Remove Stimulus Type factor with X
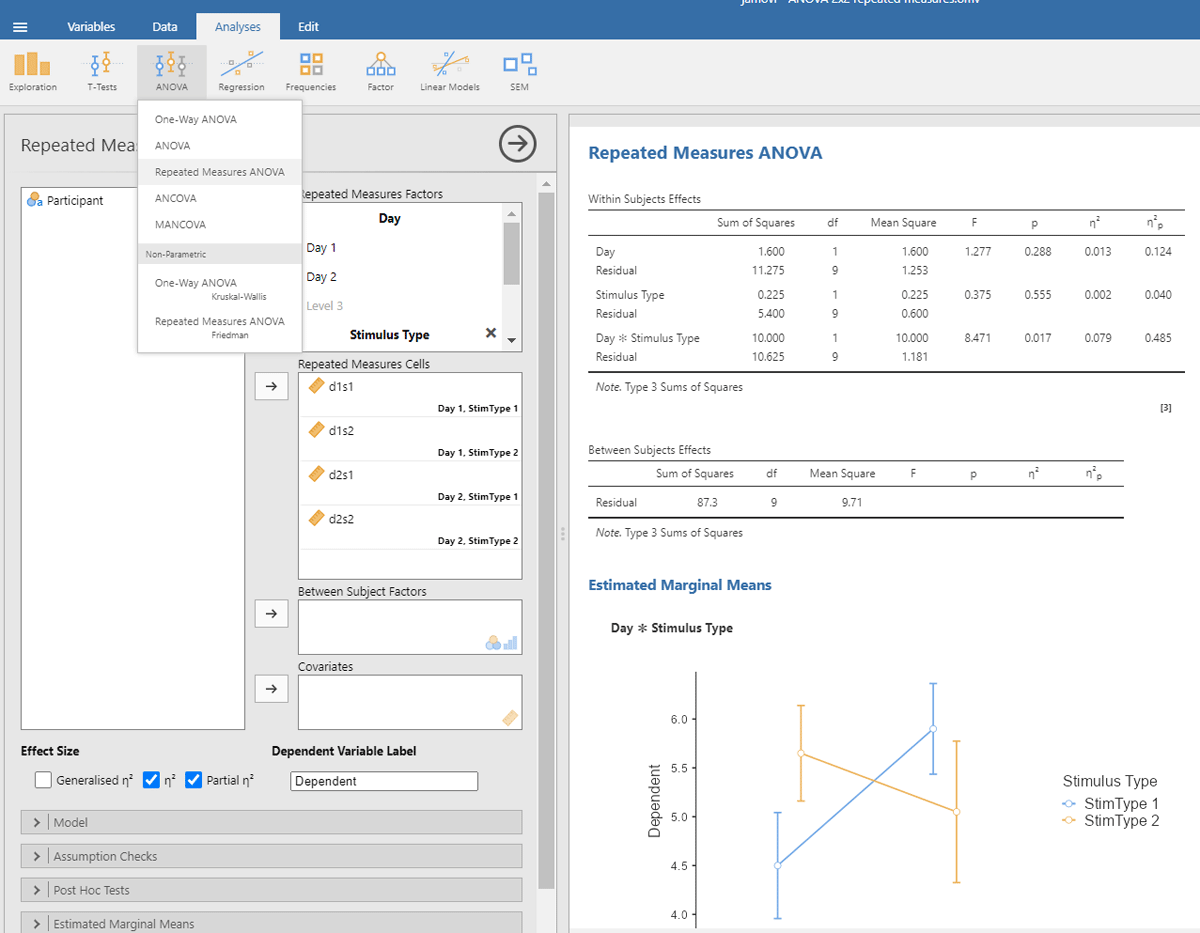This screenshot has width=1200, height=933. [x=490, y=333]
